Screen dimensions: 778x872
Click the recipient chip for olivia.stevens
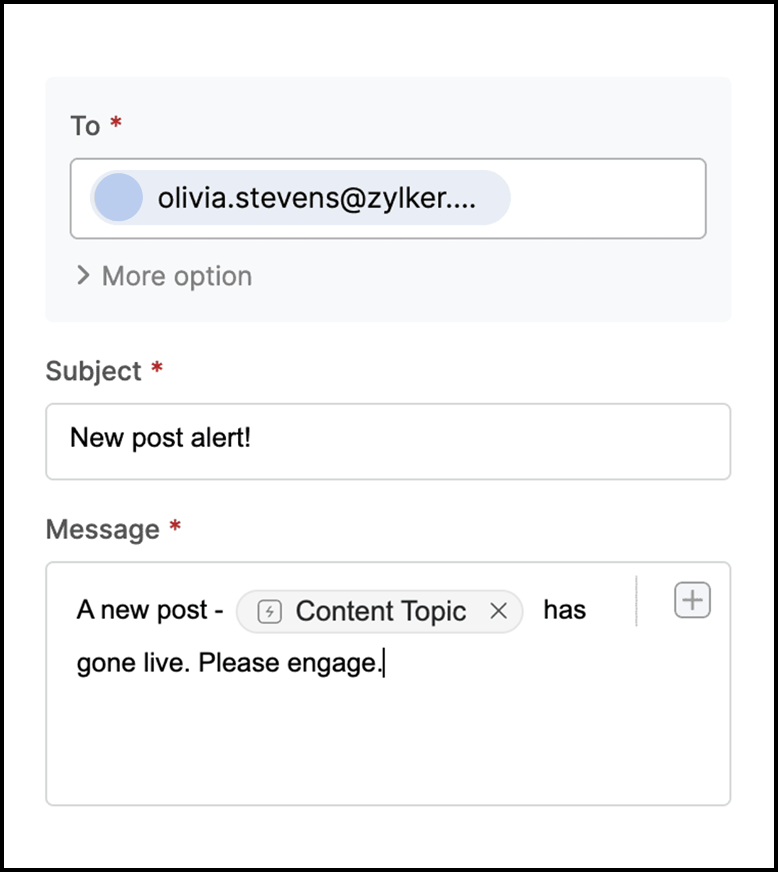click(x=300, y=197)
